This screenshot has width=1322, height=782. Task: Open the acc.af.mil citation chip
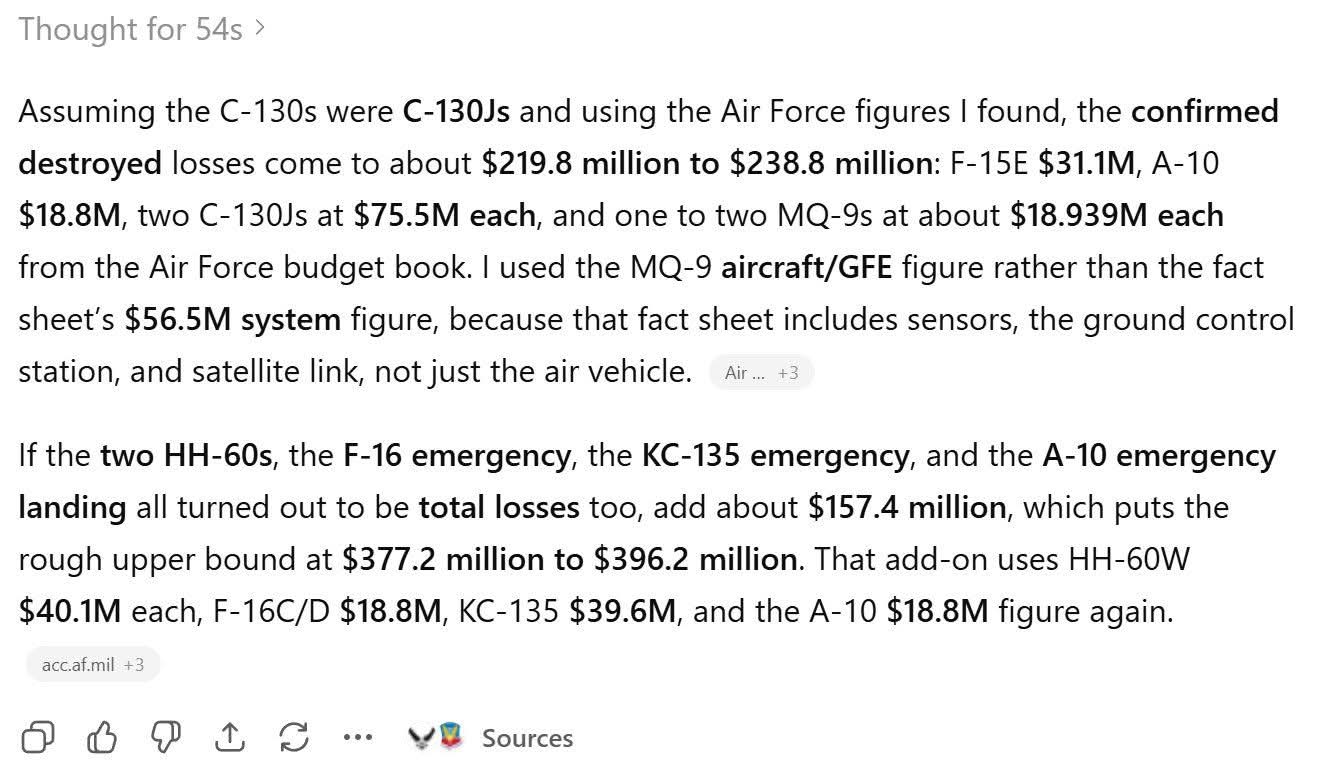[78, 664]
